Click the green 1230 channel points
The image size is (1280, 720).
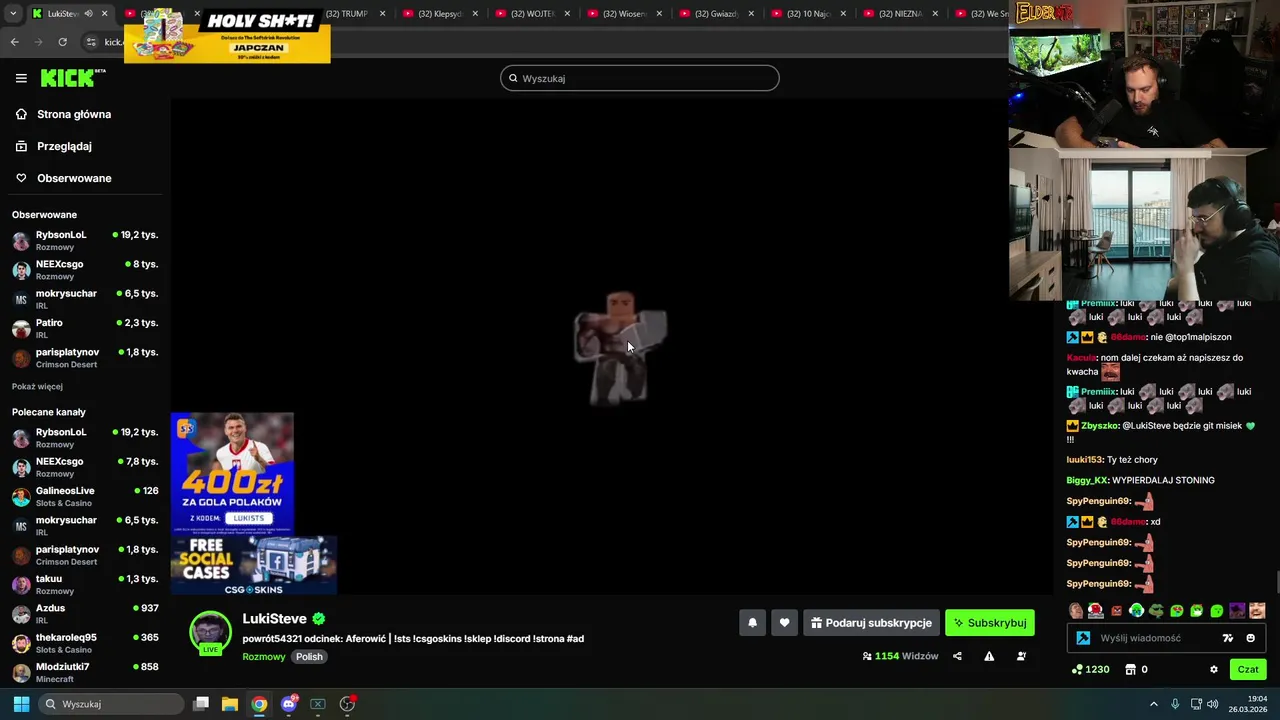tap(1090, 669)
